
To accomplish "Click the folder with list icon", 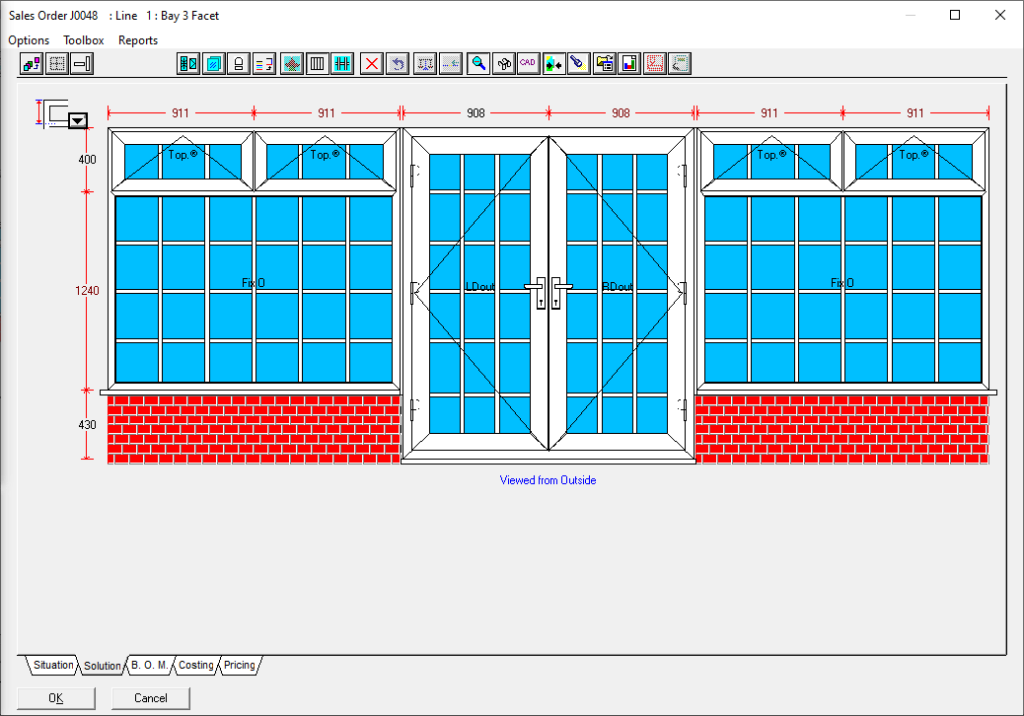I will point(604,64).
